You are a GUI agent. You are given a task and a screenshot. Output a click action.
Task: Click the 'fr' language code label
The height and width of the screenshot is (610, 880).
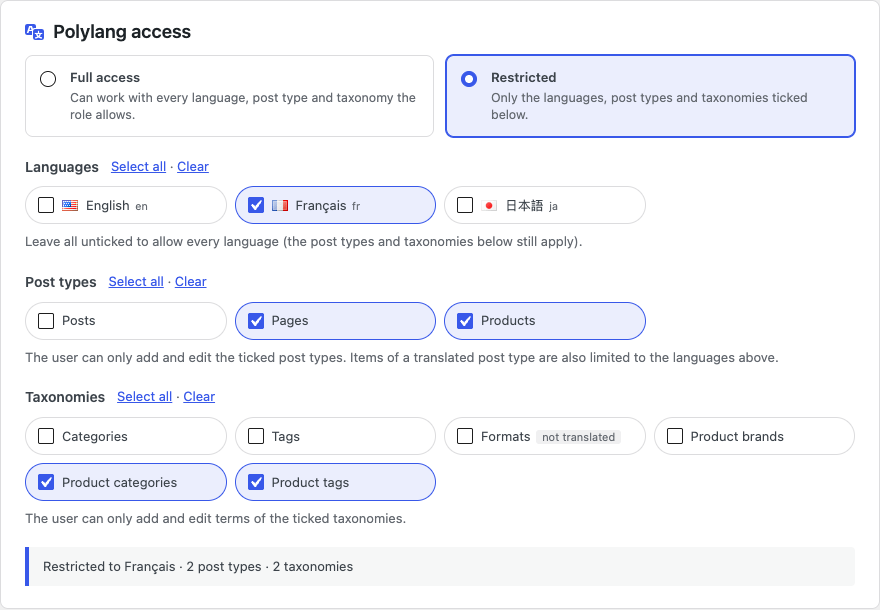click(x=356, y=207)
